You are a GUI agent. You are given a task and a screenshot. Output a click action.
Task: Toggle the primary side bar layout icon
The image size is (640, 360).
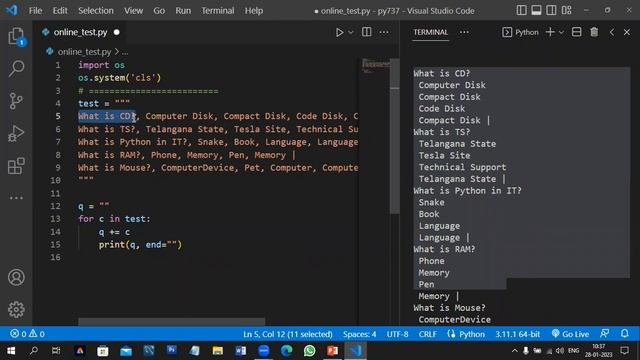[x=521, y=10]
